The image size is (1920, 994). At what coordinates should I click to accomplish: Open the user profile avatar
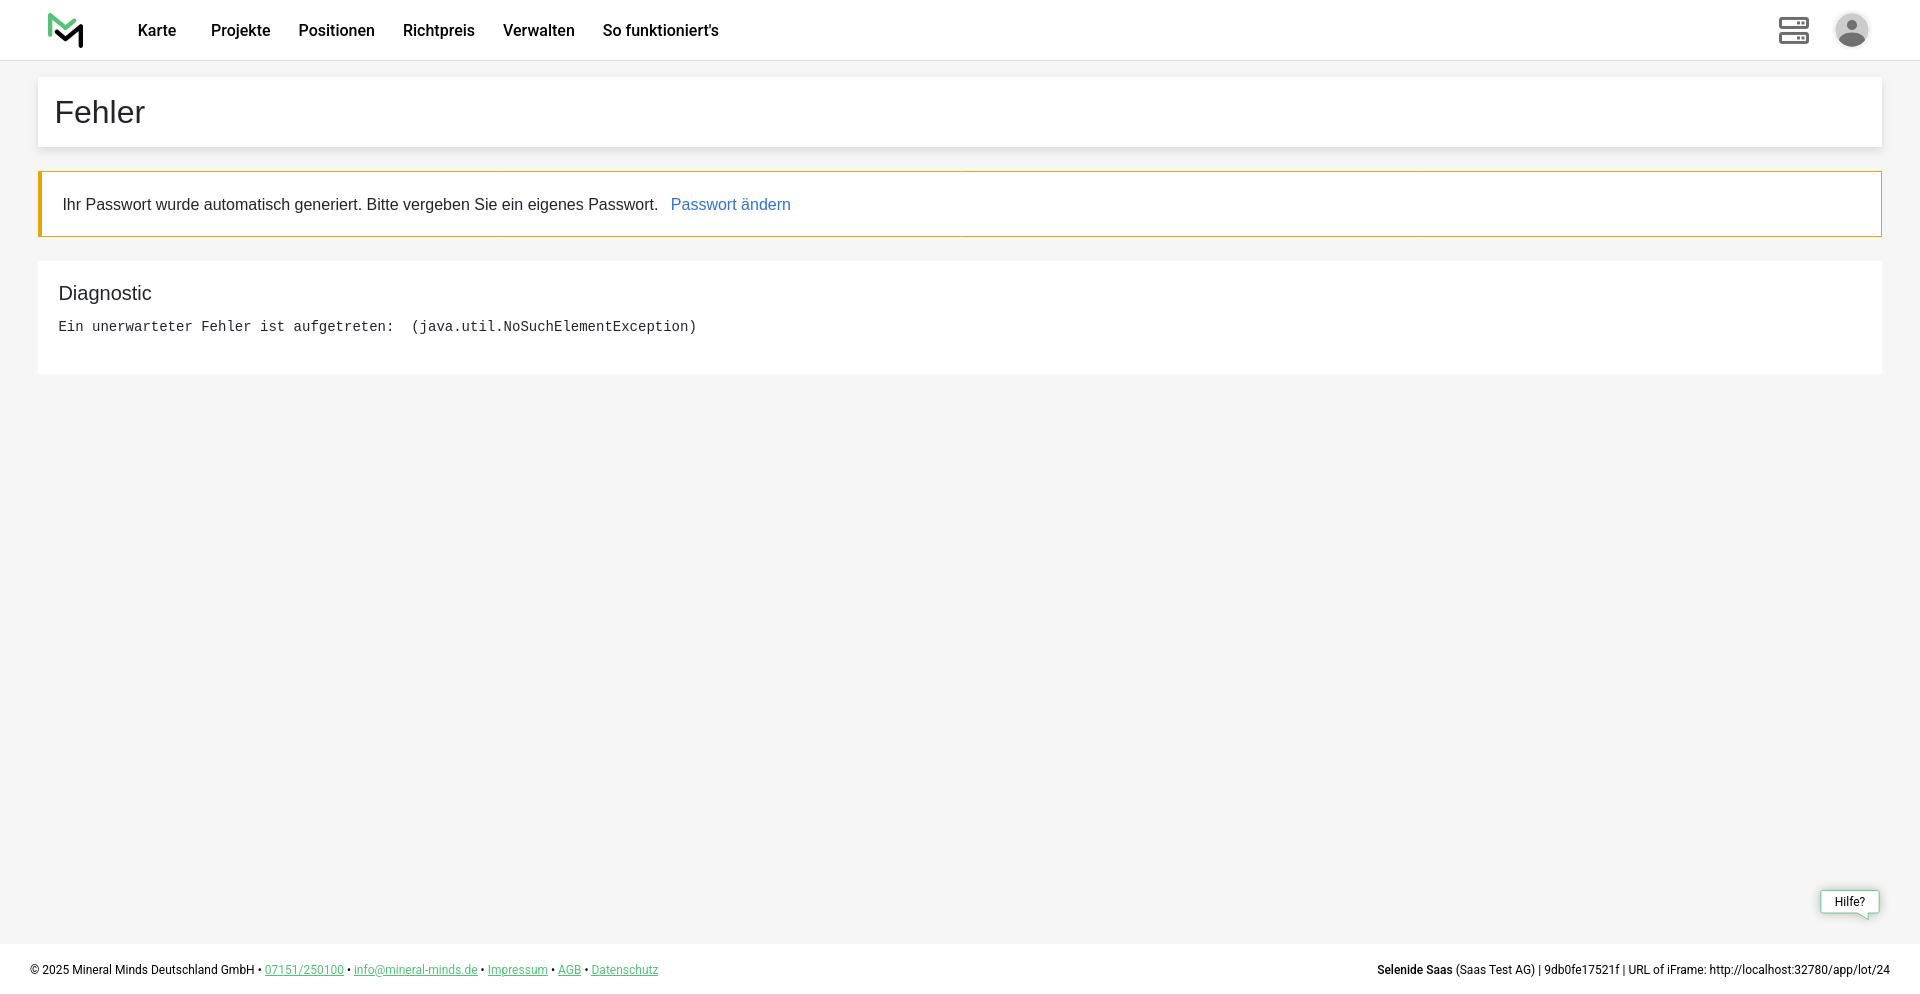(1851, 30)
